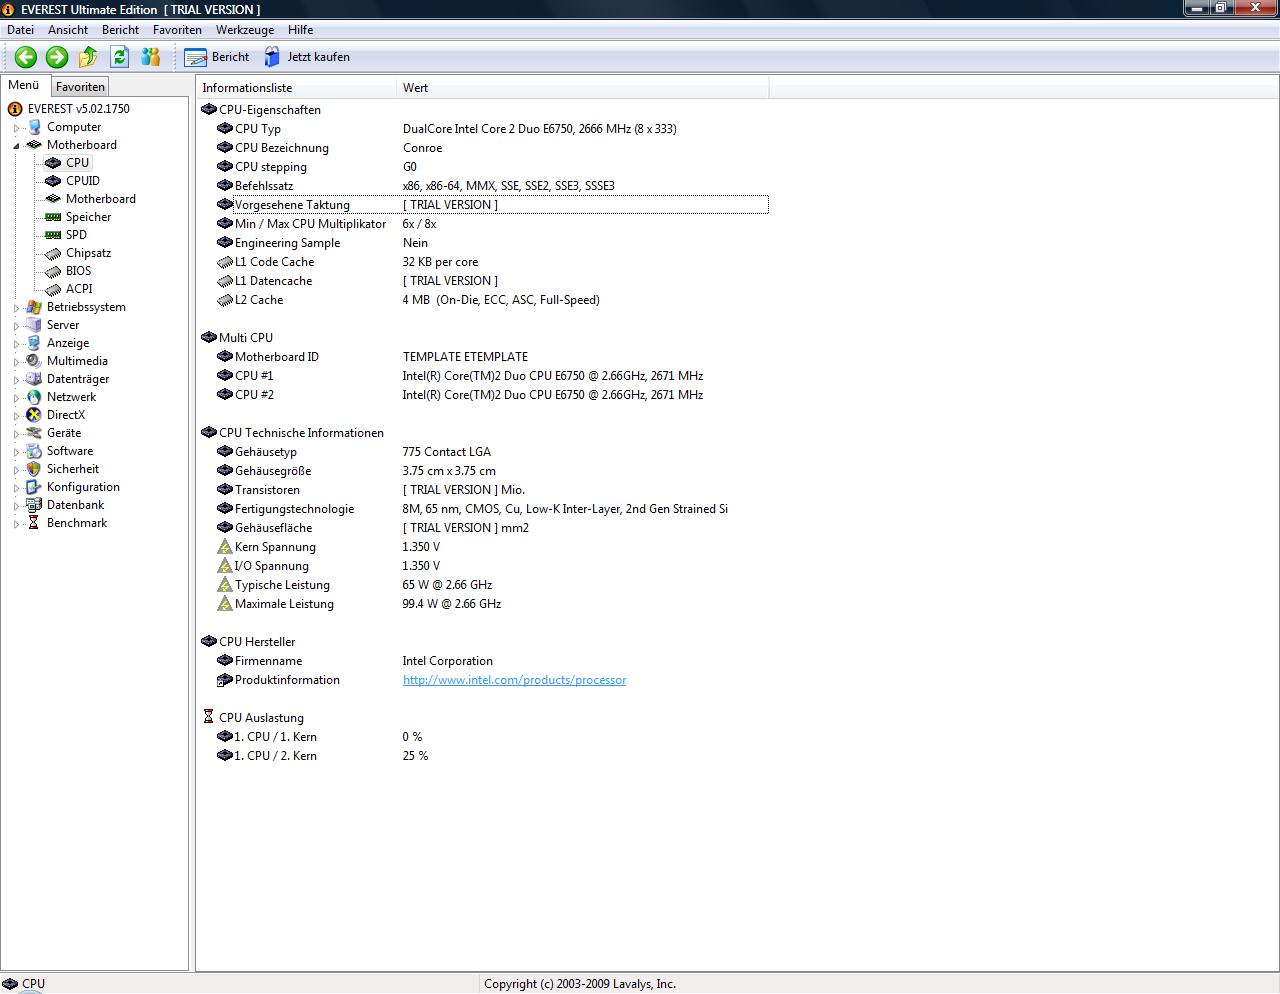Expand the Anzeige tree node
Image resolution: width=1280 pixels, height=994 pixels.
click(17, 344)
